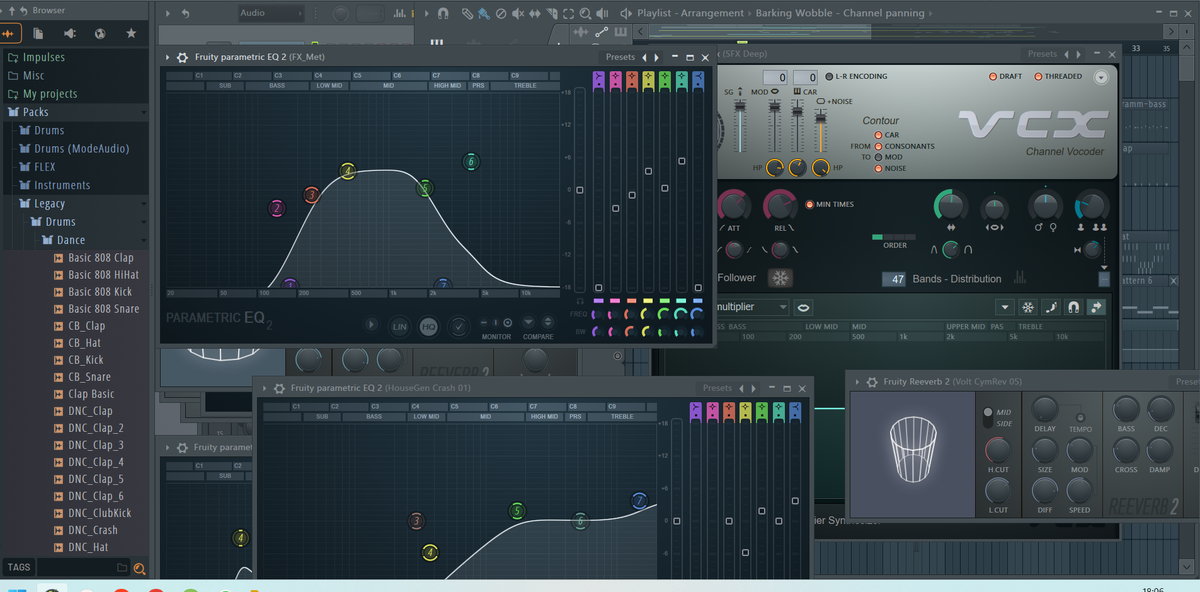Toggle Contour NOISE radio light
This screenshot has height=592, width=1200.
[x=879, y=168]
